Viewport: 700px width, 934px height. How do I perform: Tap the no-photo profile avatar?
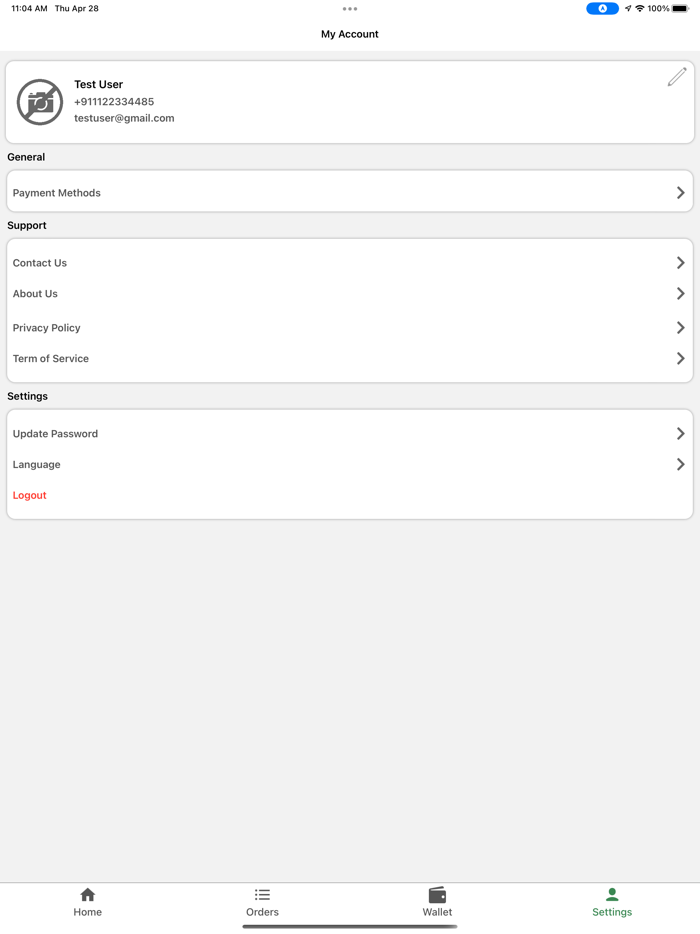point(40,102)
